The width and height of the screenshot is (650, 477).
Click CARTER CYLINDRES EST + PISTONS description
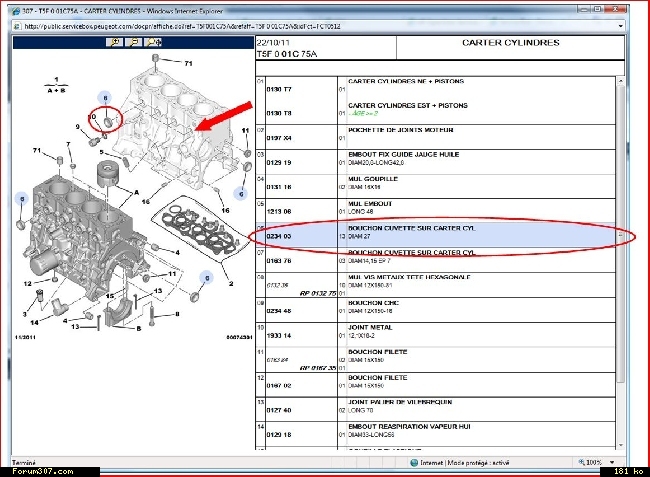(408, 105)
